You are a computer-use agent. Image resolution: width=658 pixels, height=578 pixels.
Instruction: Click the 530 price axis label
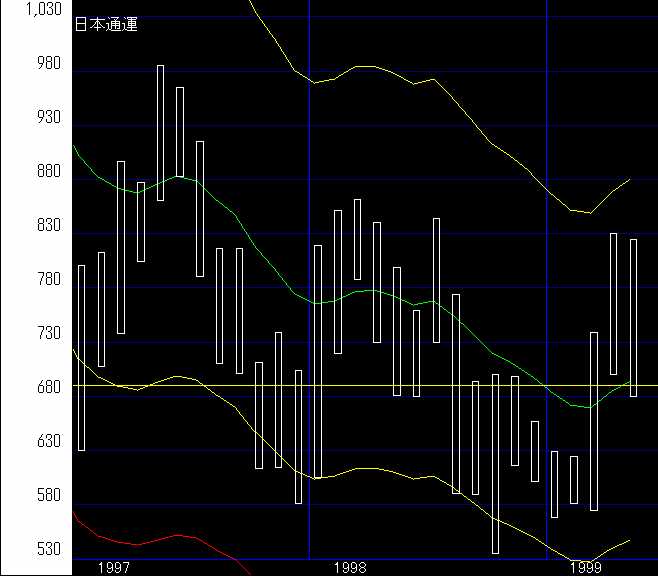[x=48, y=550]
